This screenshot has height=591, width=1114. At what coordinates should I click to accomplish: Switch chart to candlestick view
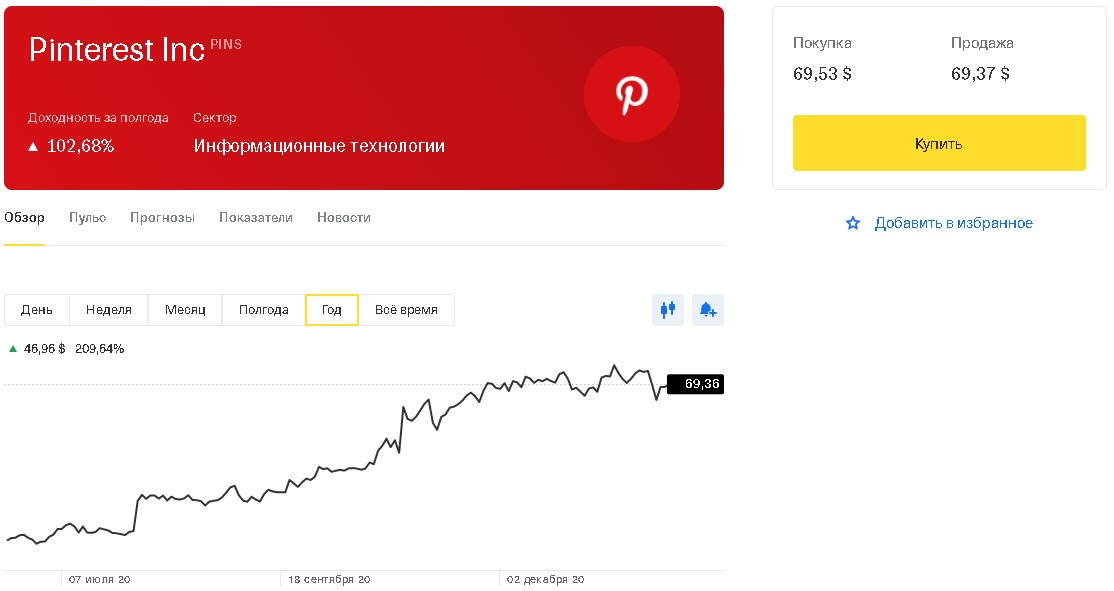coord(667,310)
